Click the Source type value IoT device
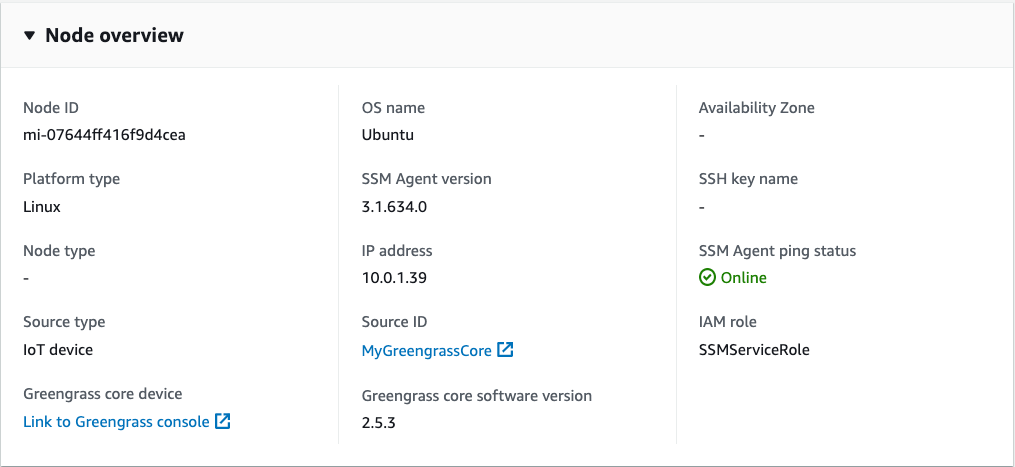 pos(58,350)
